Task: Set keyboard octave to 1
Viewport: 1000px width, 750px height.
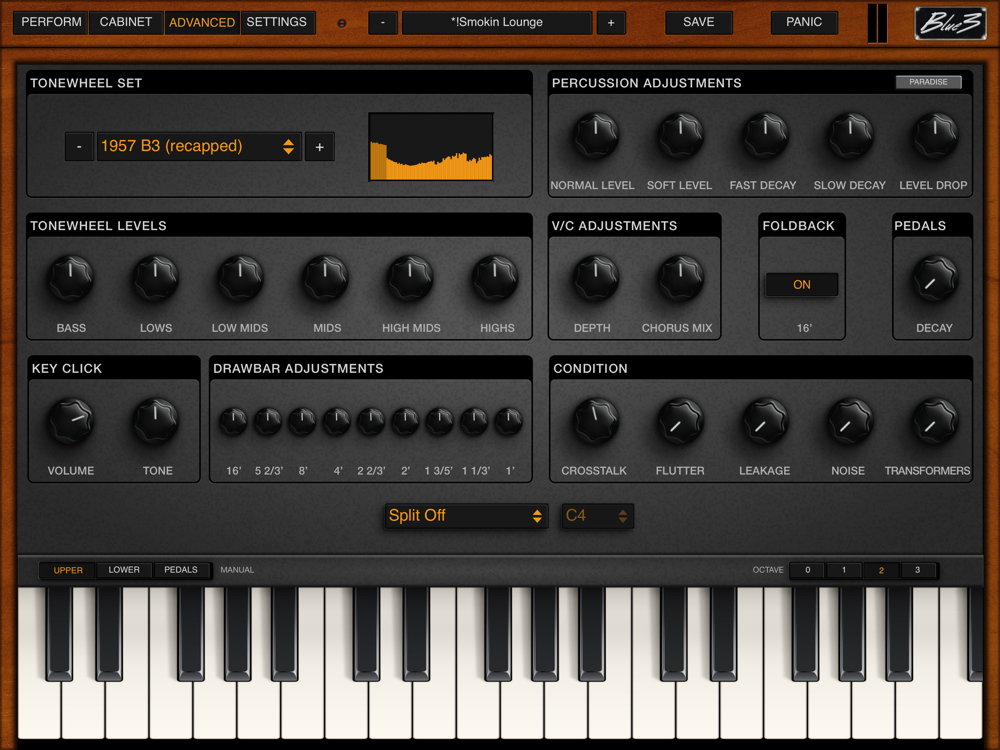Action: tap(844, 570)
